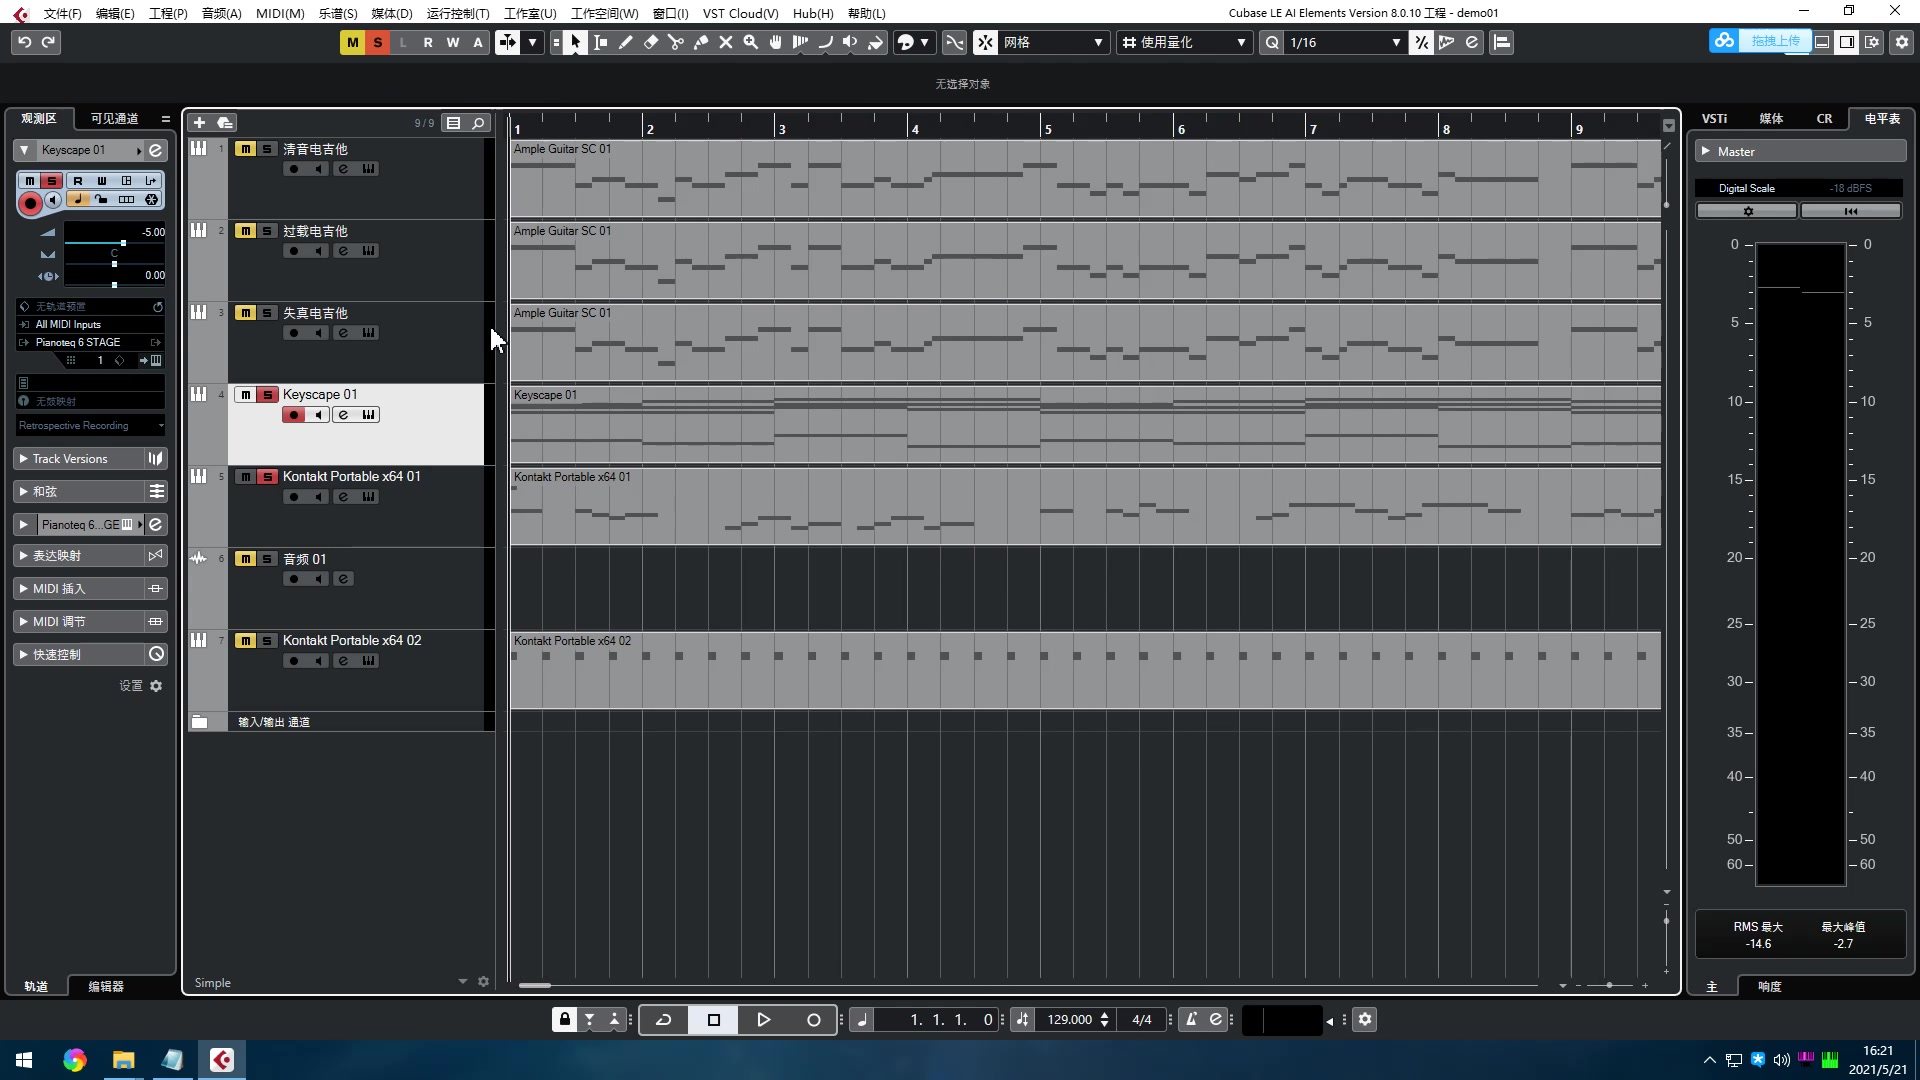Viewport: 1920px width, 1080px height.
Task: Click the Stop button in transport
Action: (x=713, y=1019)
